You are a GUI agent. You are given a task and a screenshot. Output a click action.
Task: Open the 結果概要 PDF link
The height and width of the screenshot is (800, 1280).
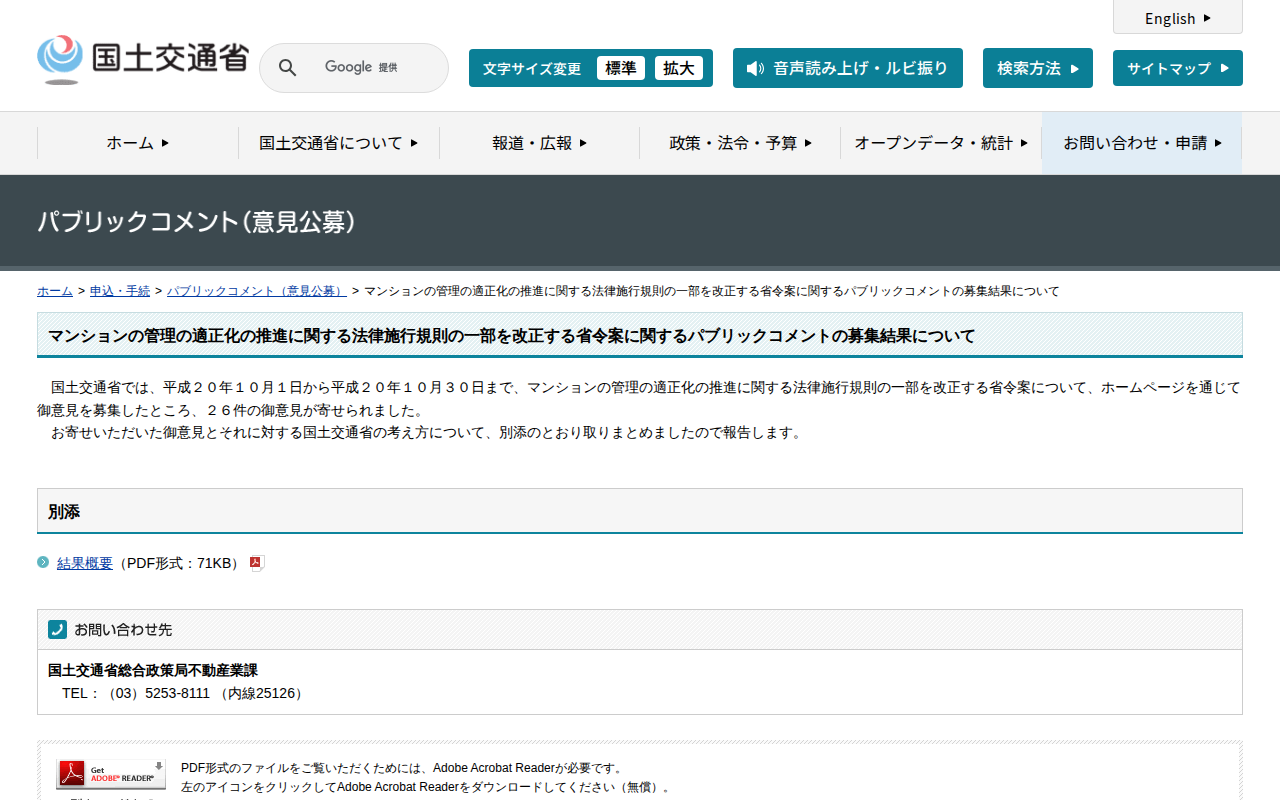(x=85, y=563)
